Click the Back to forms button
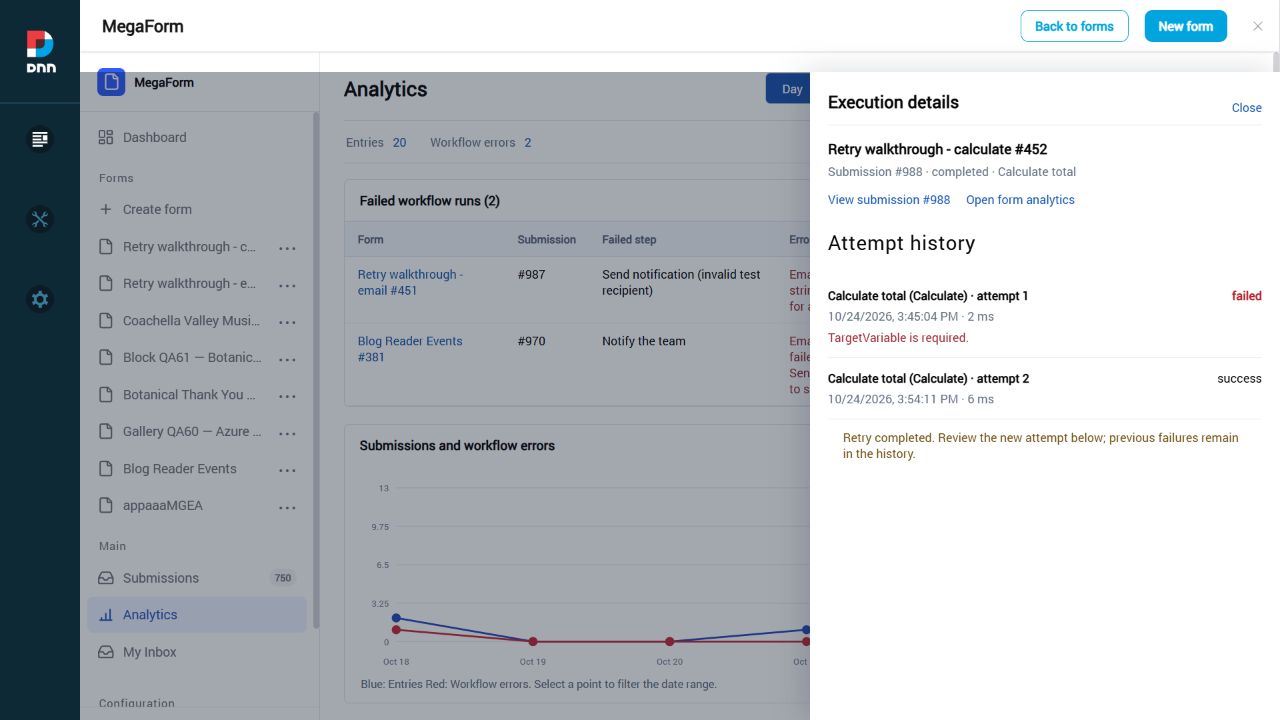The width and height of the screenshot is (1280, 720). click(1074, 26)
